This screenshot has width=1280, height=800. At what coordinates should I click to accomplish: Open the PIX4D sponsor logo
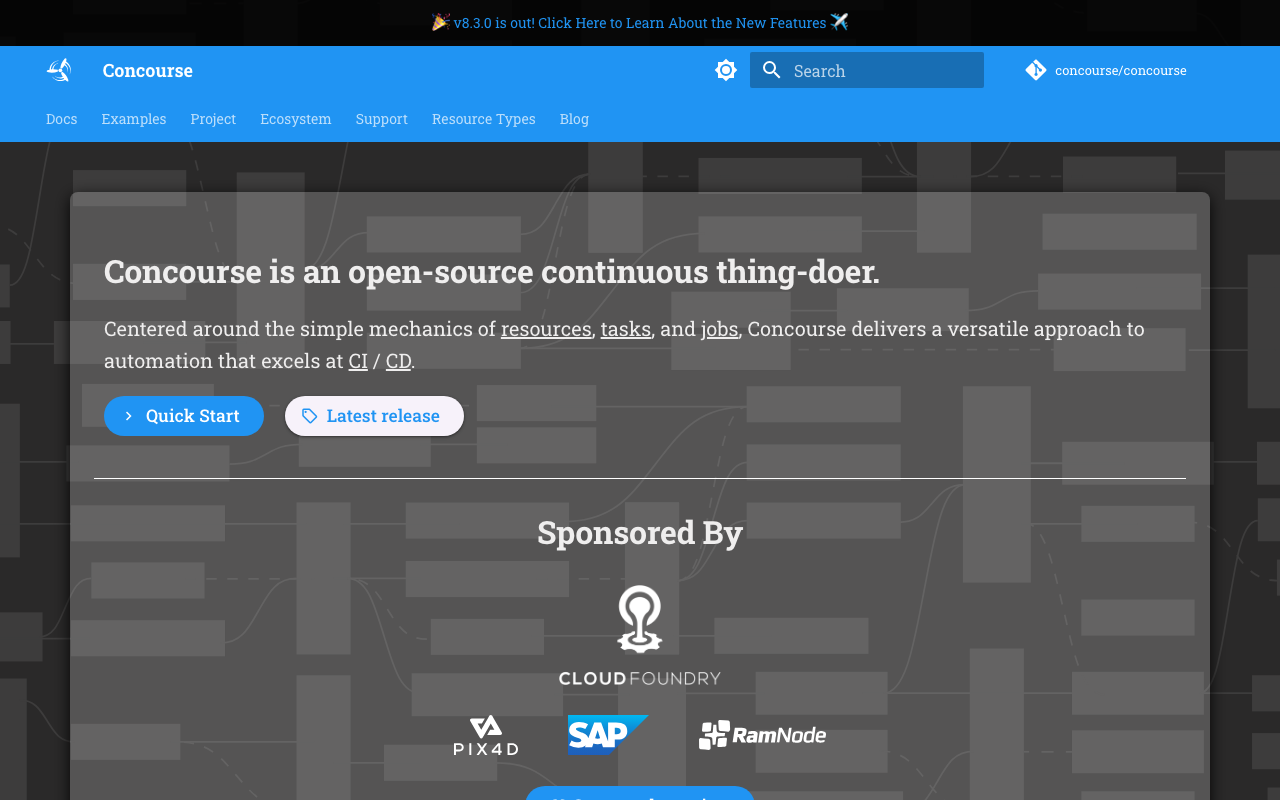486,735
